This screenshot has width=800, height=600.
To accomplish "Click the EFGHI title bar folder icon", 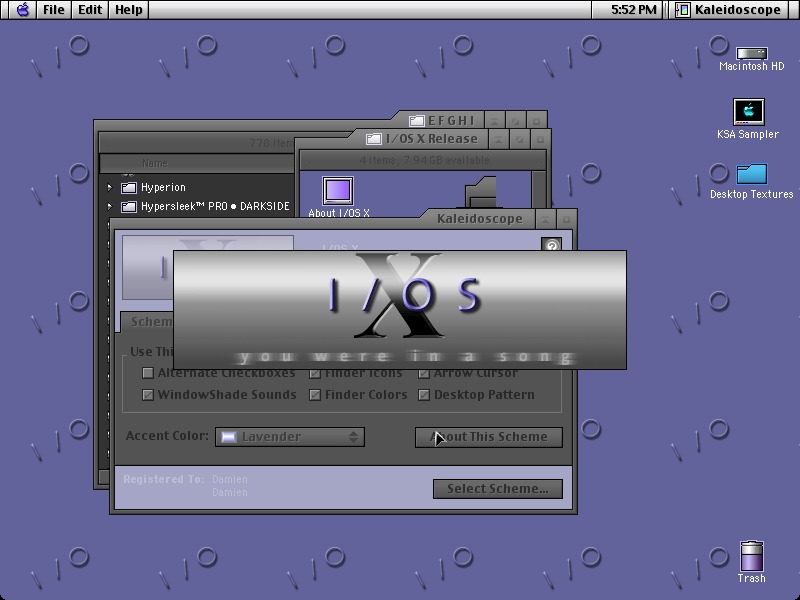I will pyautogui.click(x=417, y=120).
